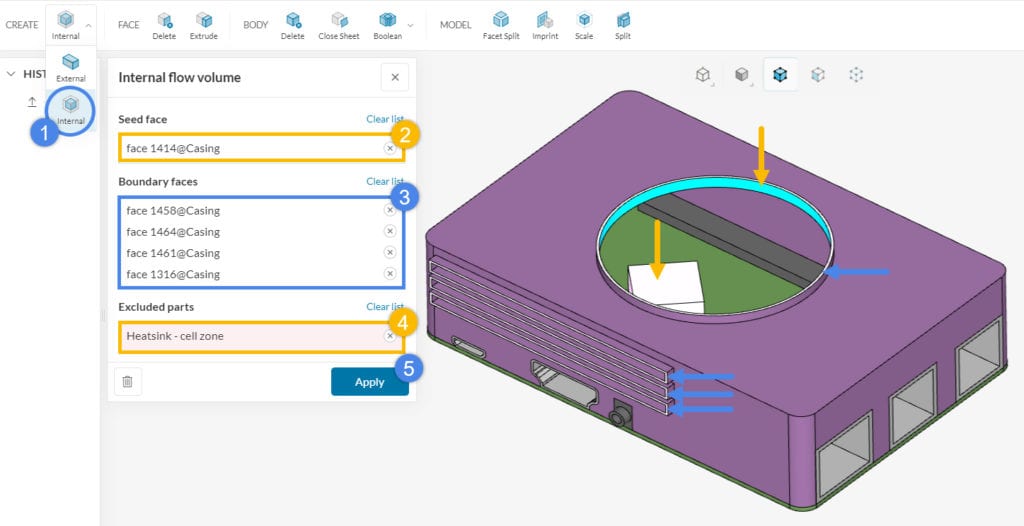
Task: Select External flow volume from dropdown
Action: pos(71,68)
